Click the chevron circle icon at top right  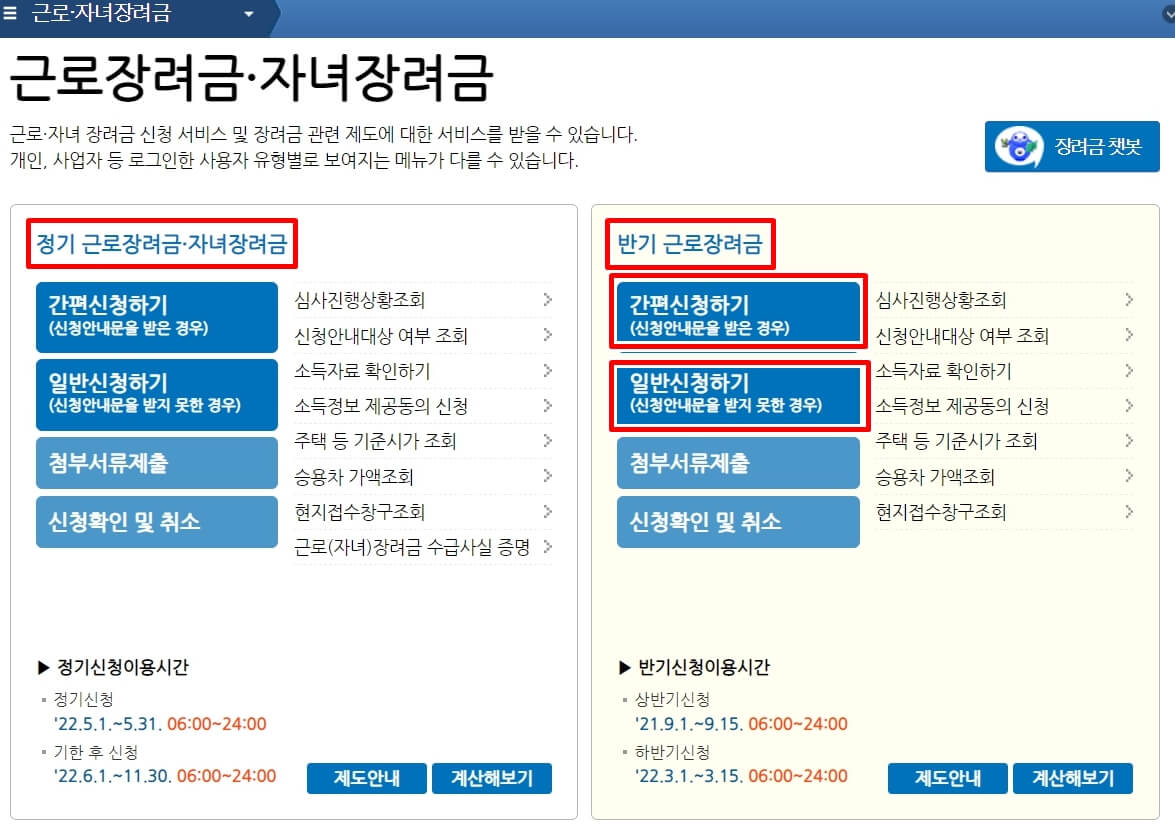tap(1168, 15)
